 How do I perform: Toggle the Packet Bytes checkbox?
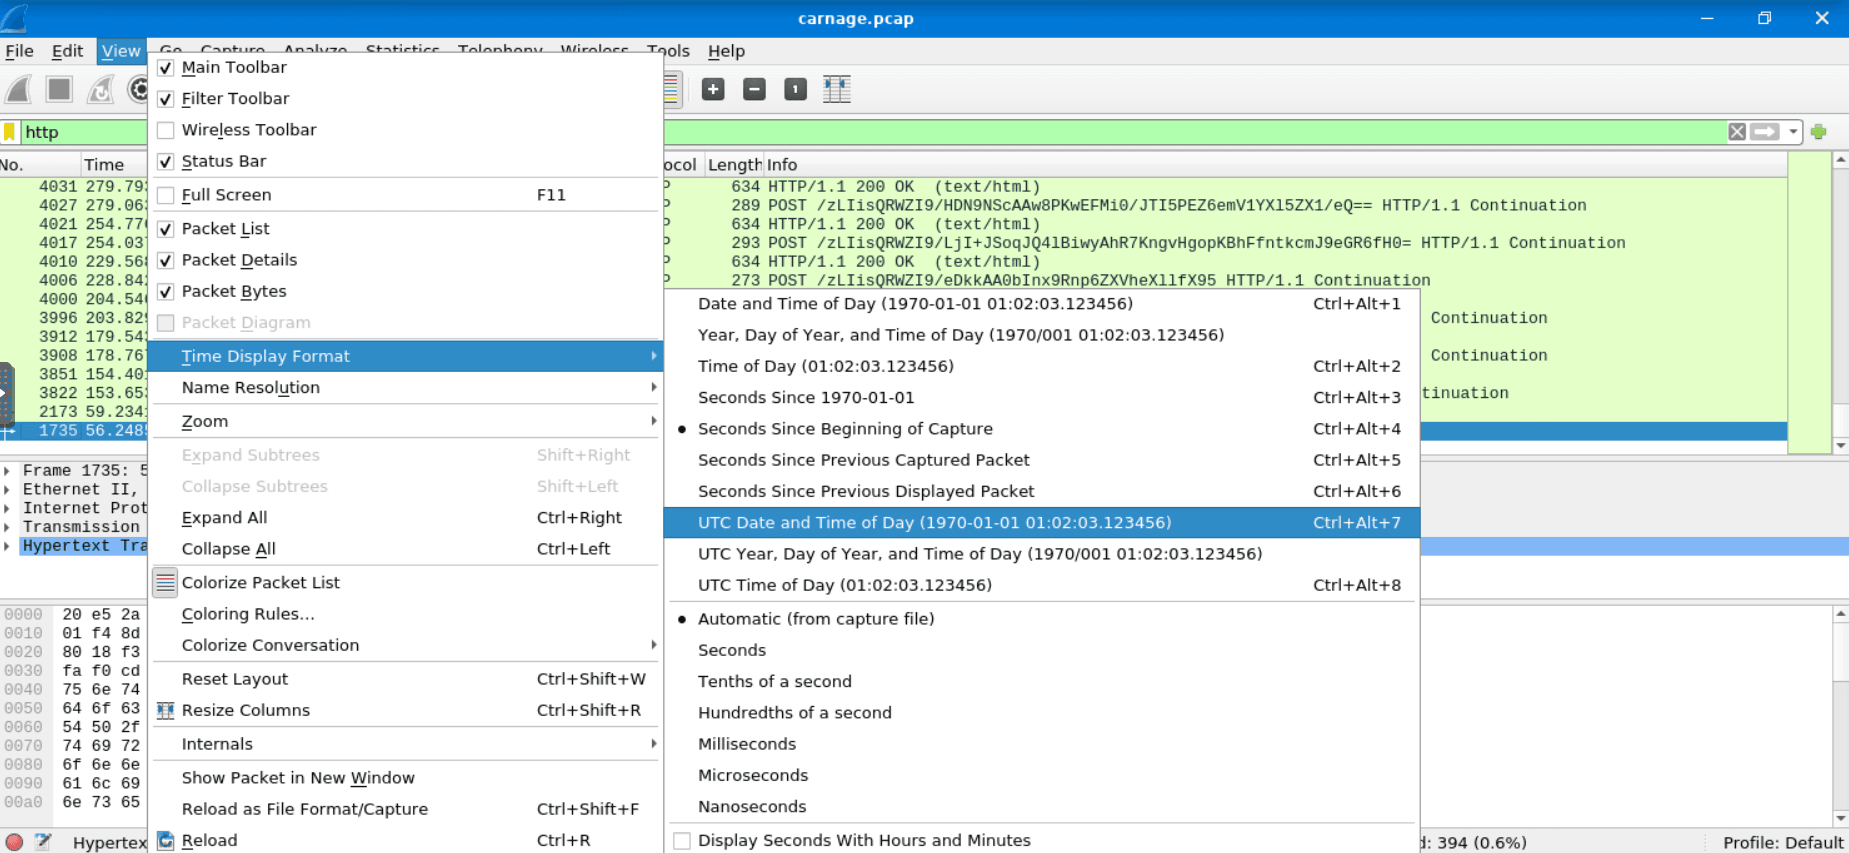pos(166,292)
